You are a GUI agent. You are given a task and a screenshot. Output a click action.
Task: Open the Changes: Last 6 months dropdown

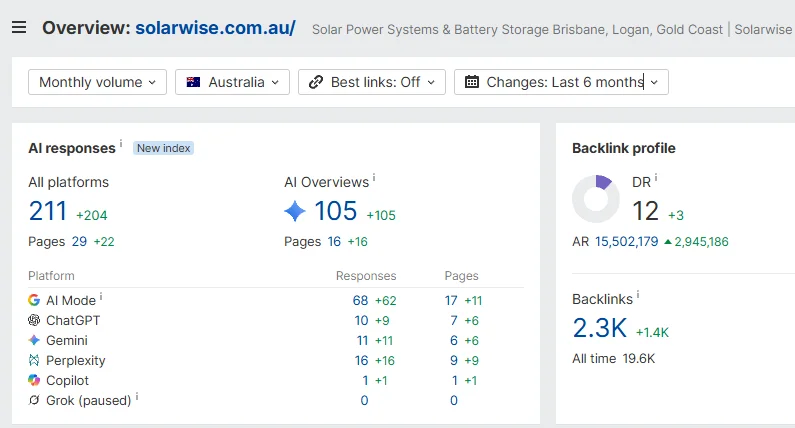561,82
